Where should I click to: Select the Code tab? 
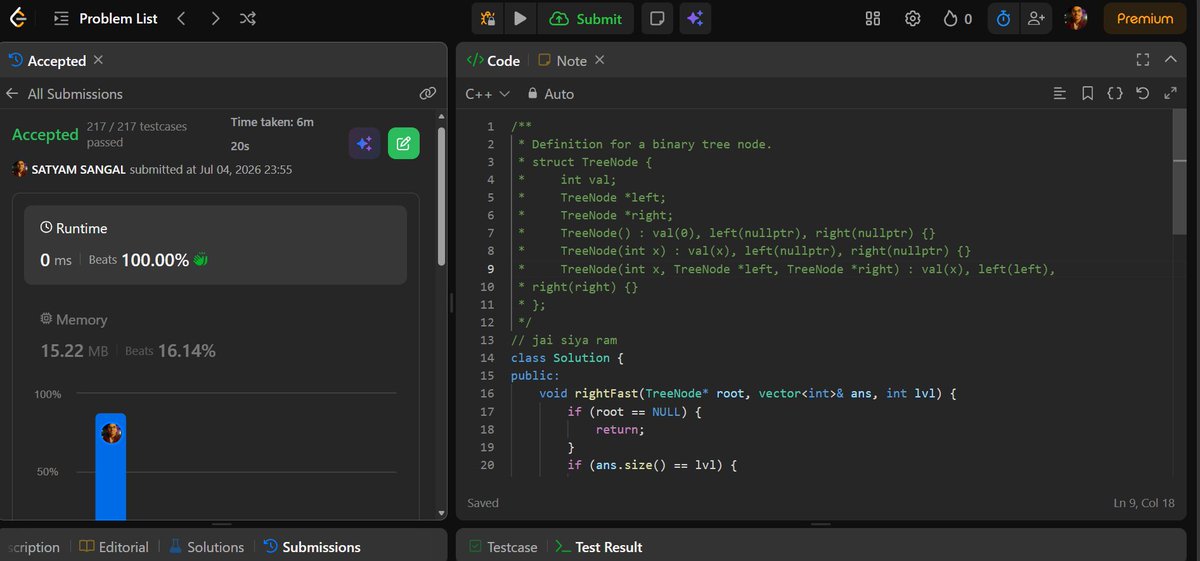click(493, 60)
